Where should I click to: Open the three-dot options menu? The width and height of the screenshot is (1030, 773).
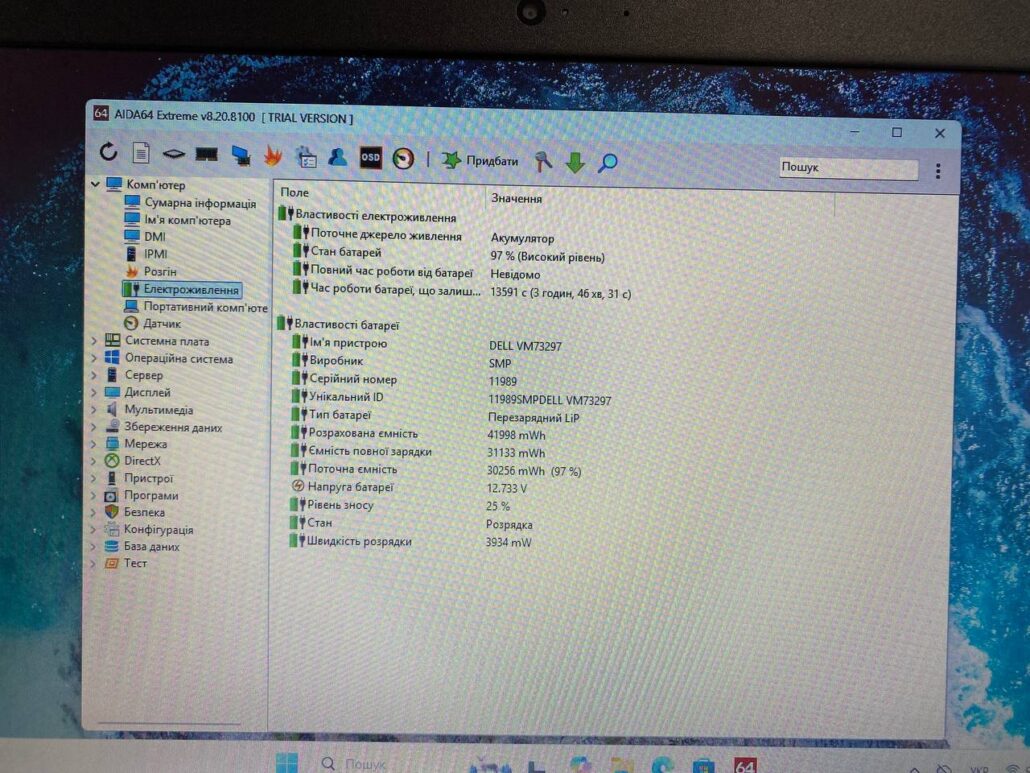tap(937, 171)
